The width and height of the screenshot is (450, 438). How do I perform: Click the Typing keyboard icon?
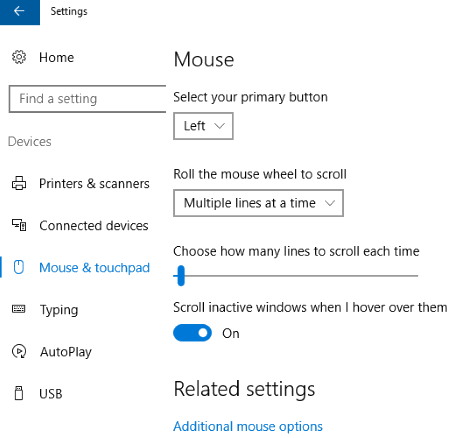pyautogui.click(x=19, y=309)
